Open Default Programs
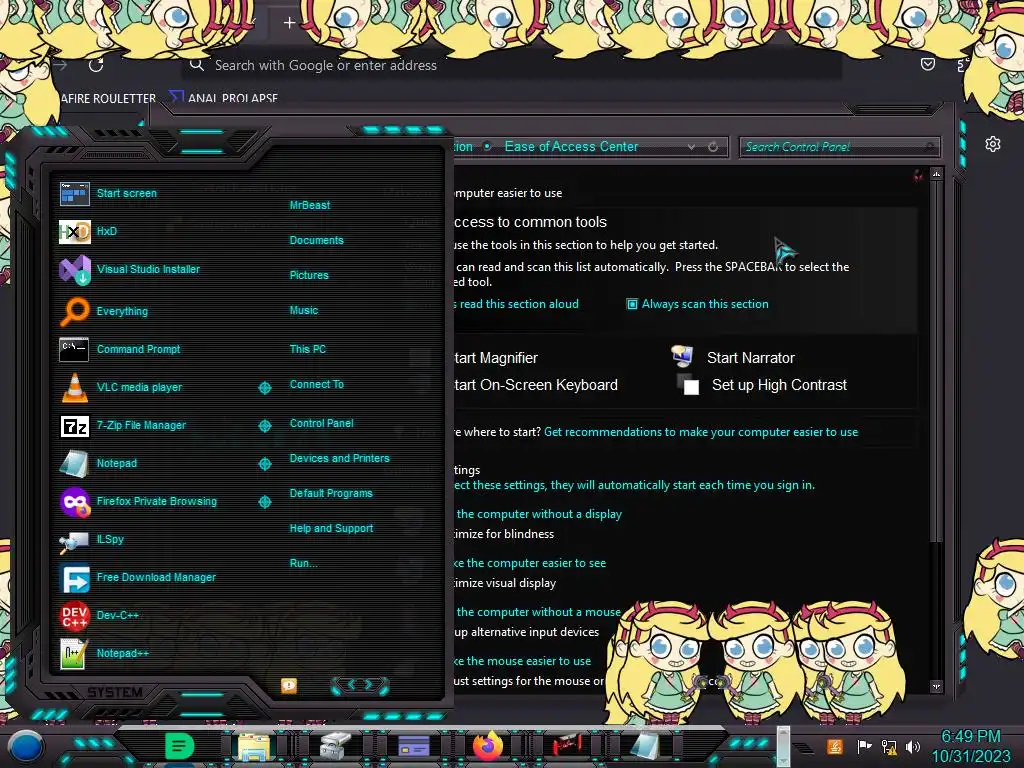The width and height of the screenshot is (1024, 768). [330, 494]
